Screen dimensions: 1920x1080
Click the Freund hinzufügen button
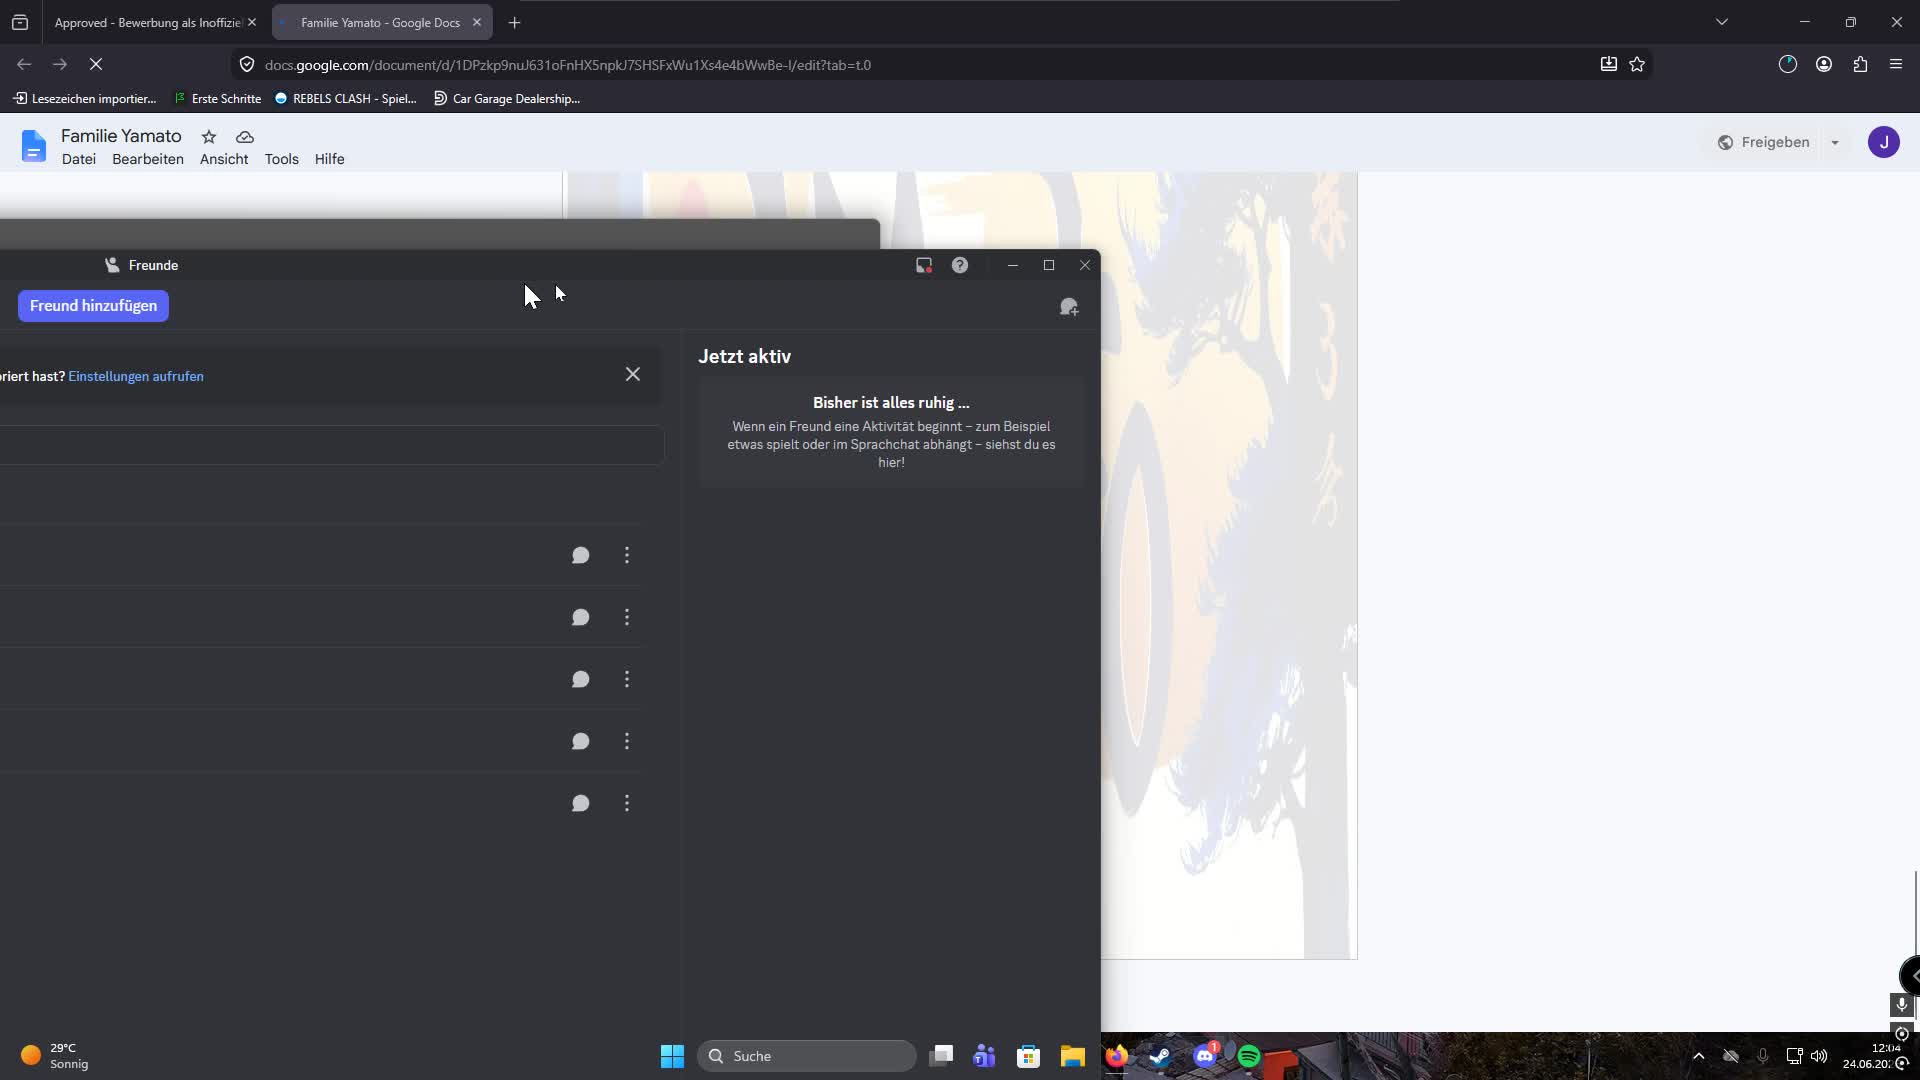tap(93, 306)
